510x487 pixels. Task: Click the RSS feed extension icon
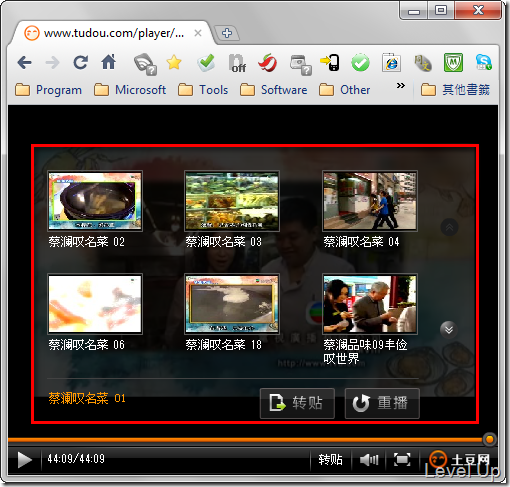point(145,64)
